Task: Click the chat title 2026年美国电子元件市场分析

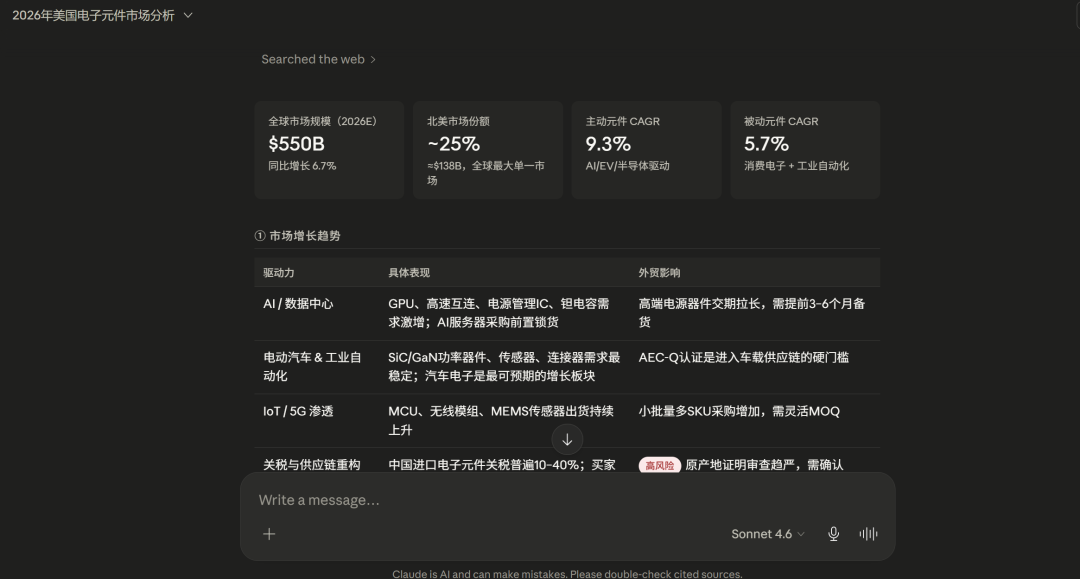Action: pos(93,15)
